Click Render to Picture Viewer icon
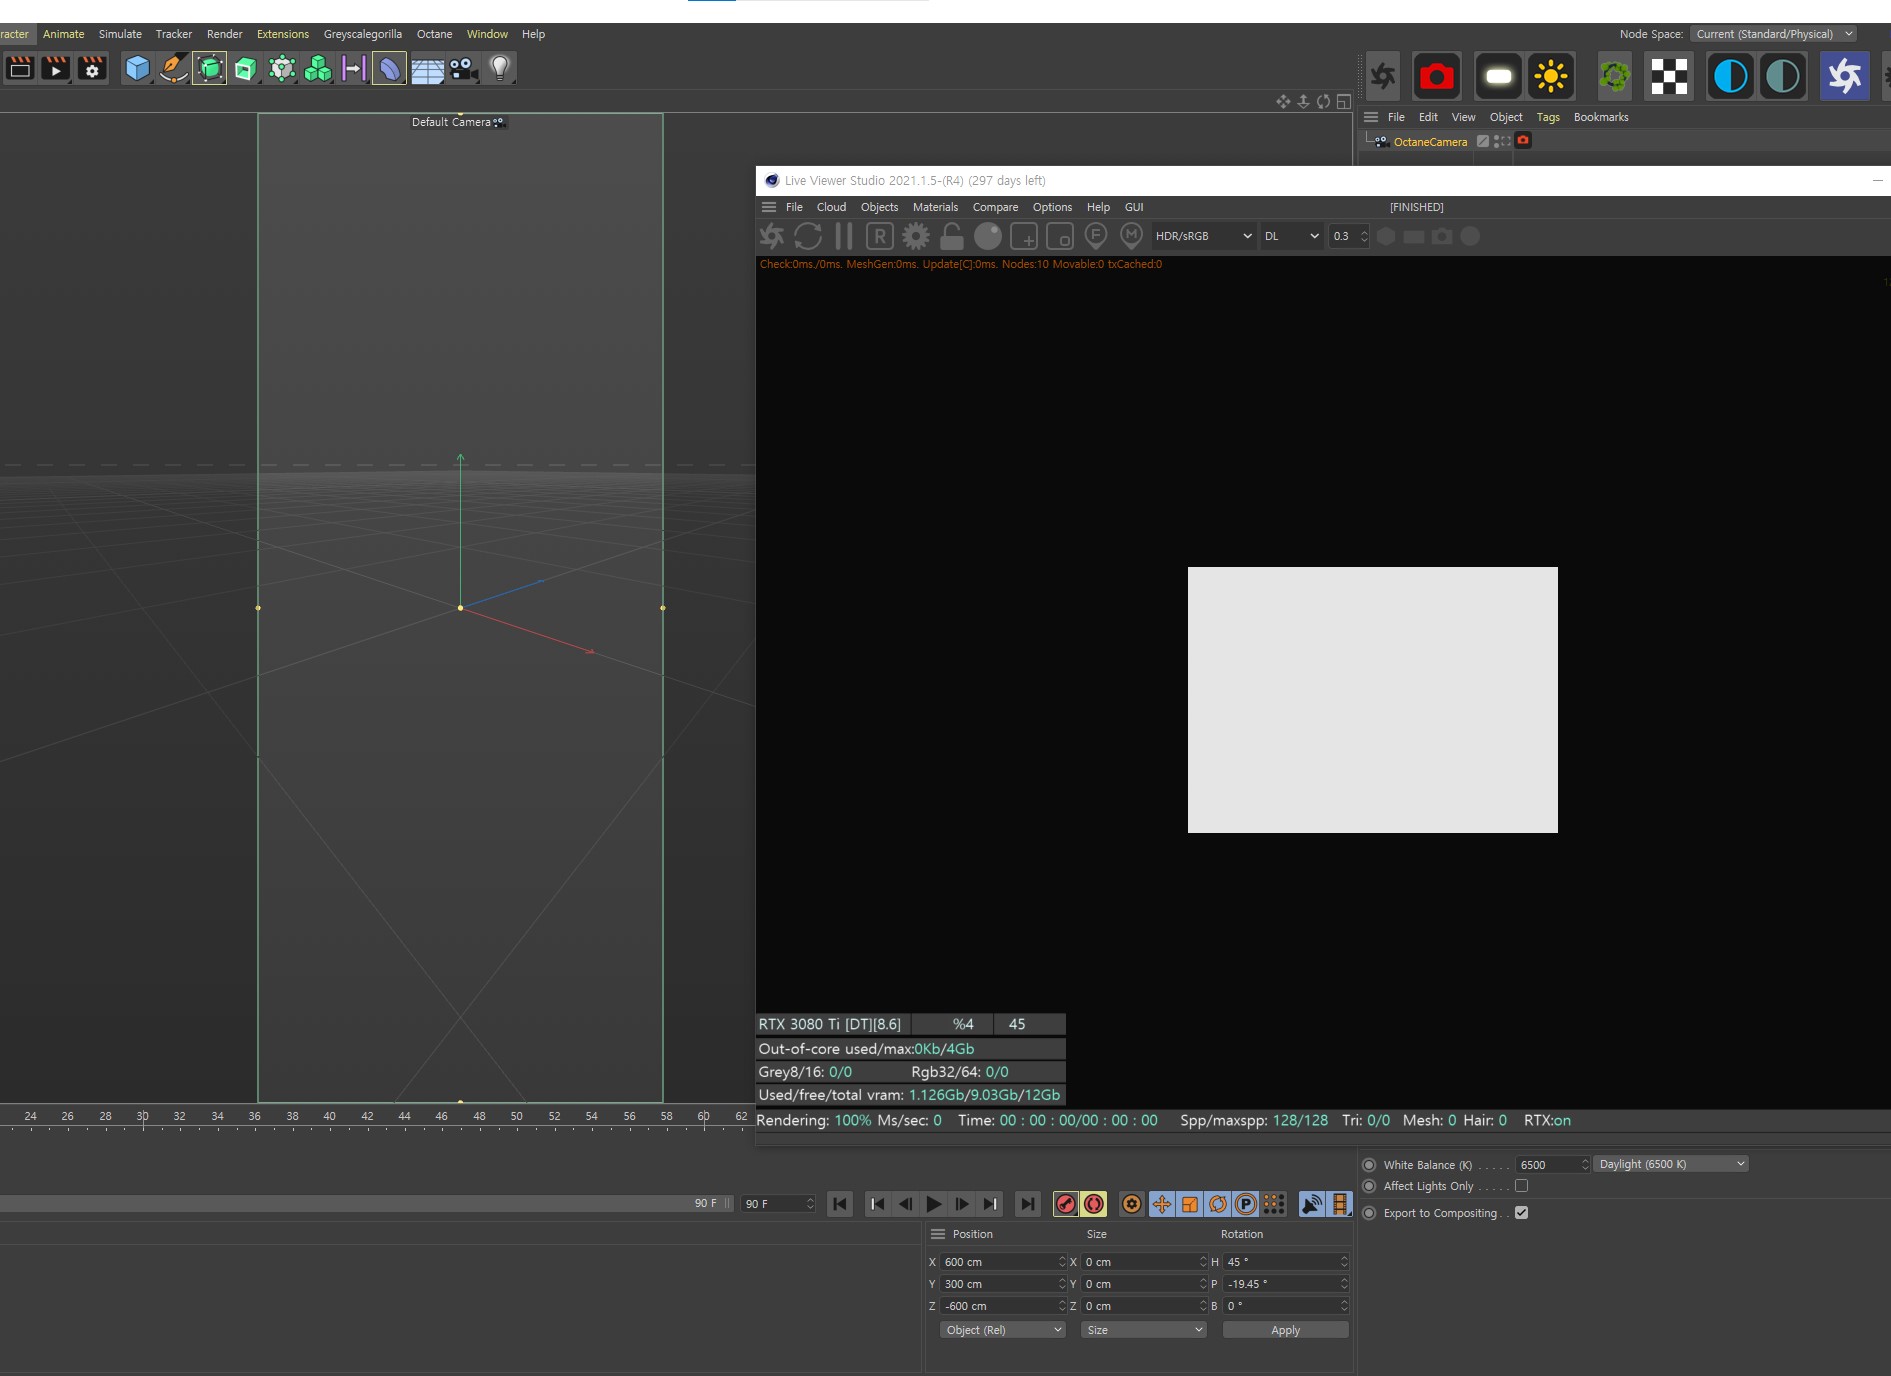The width and height of the screenshot is (1891, 1376). click(x=56, y=68)
